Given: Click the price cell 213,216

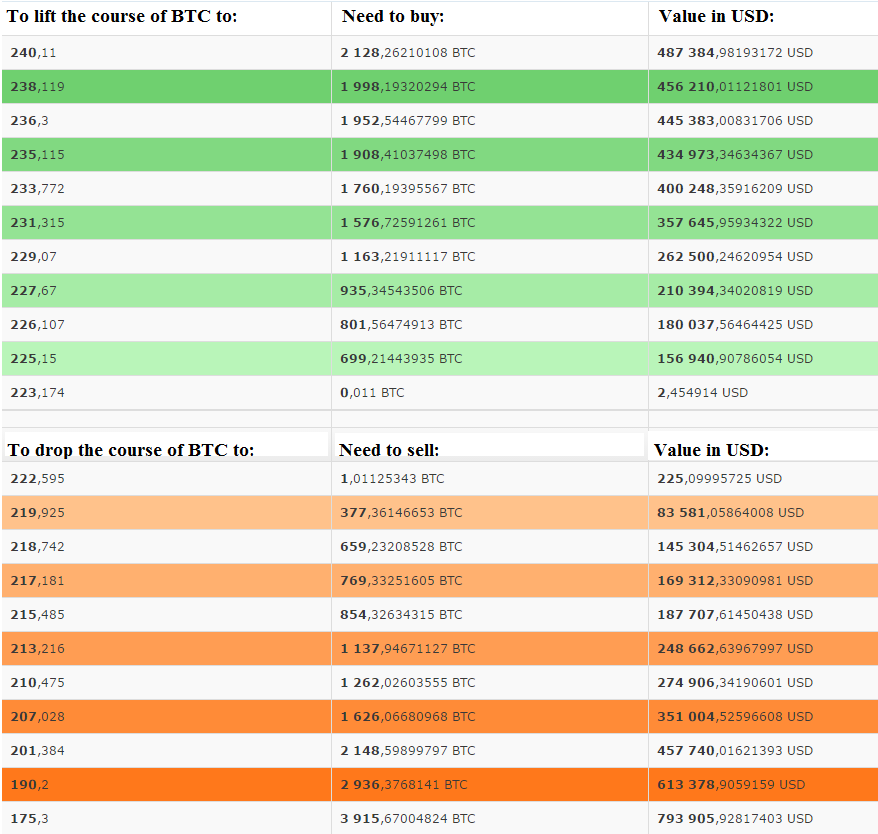Looking at the screenshot, I should pos(38,649).
